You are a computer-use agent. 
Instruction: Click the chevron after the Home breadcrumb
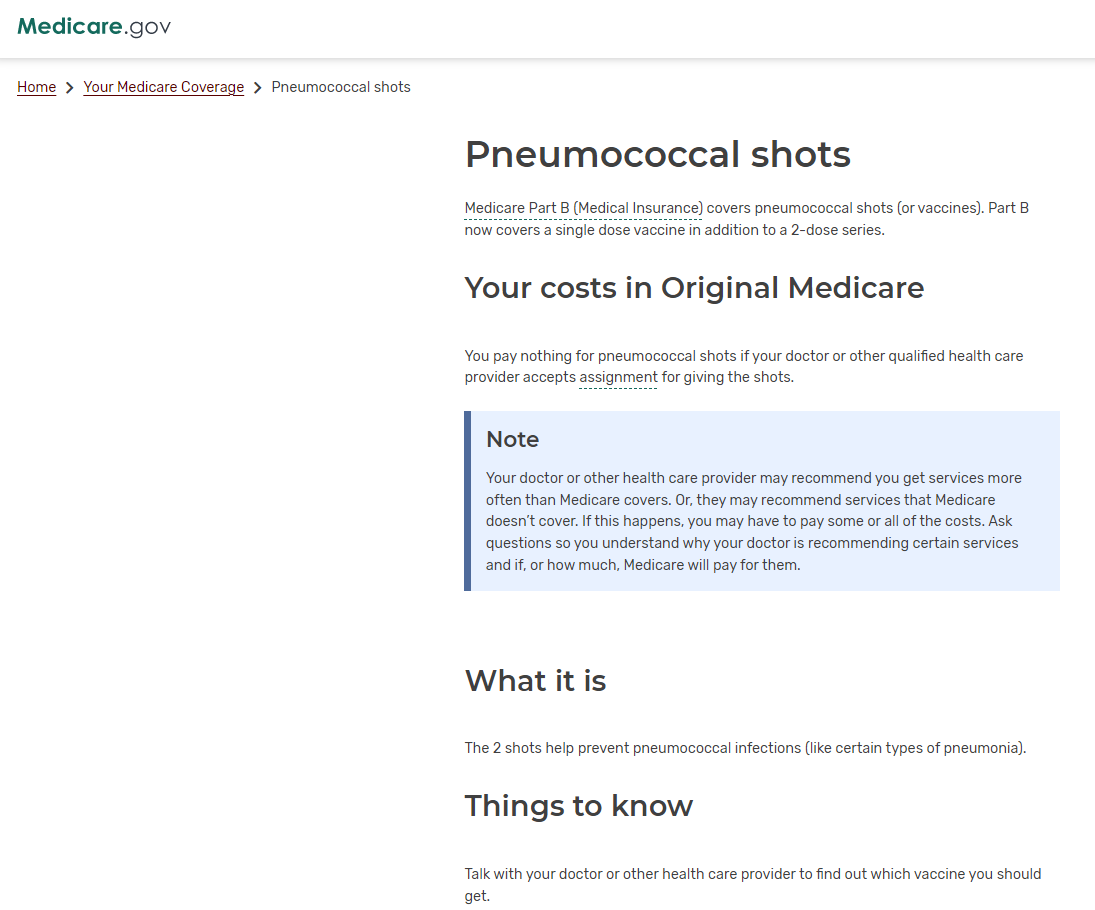point(67,87)
